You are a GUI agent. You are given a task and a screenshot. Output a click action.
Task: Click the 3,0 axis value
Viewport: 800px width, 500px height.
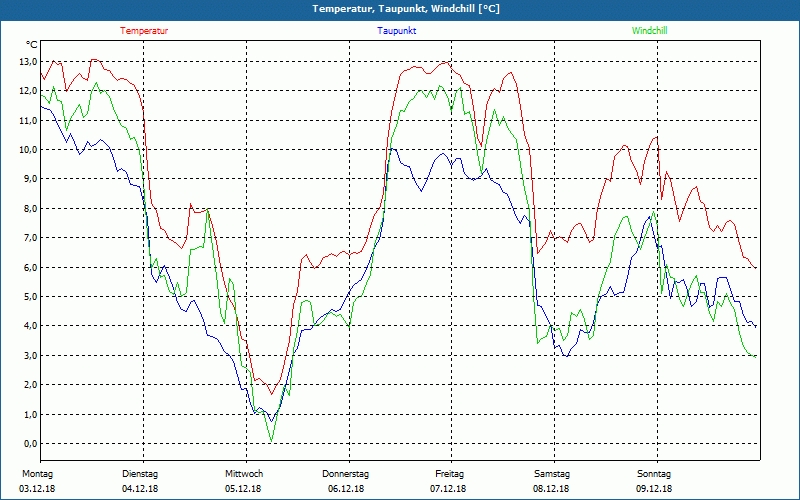(31, 356)
